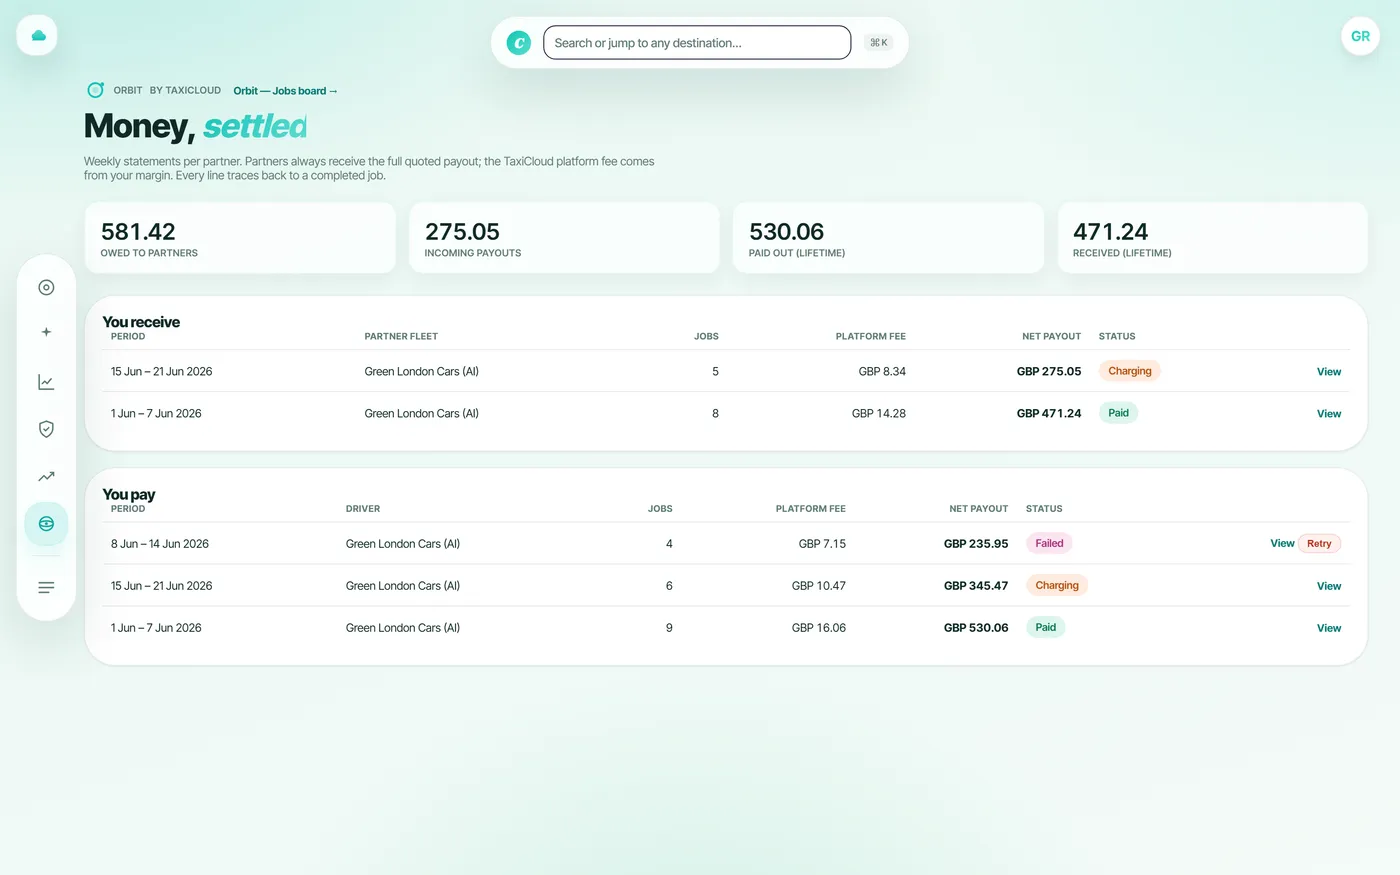Image resolution: width=1400 pixels, height=875 pixels.
Task: View the GBP 530.06 paid payout
Action: (x=1328, y=628)
